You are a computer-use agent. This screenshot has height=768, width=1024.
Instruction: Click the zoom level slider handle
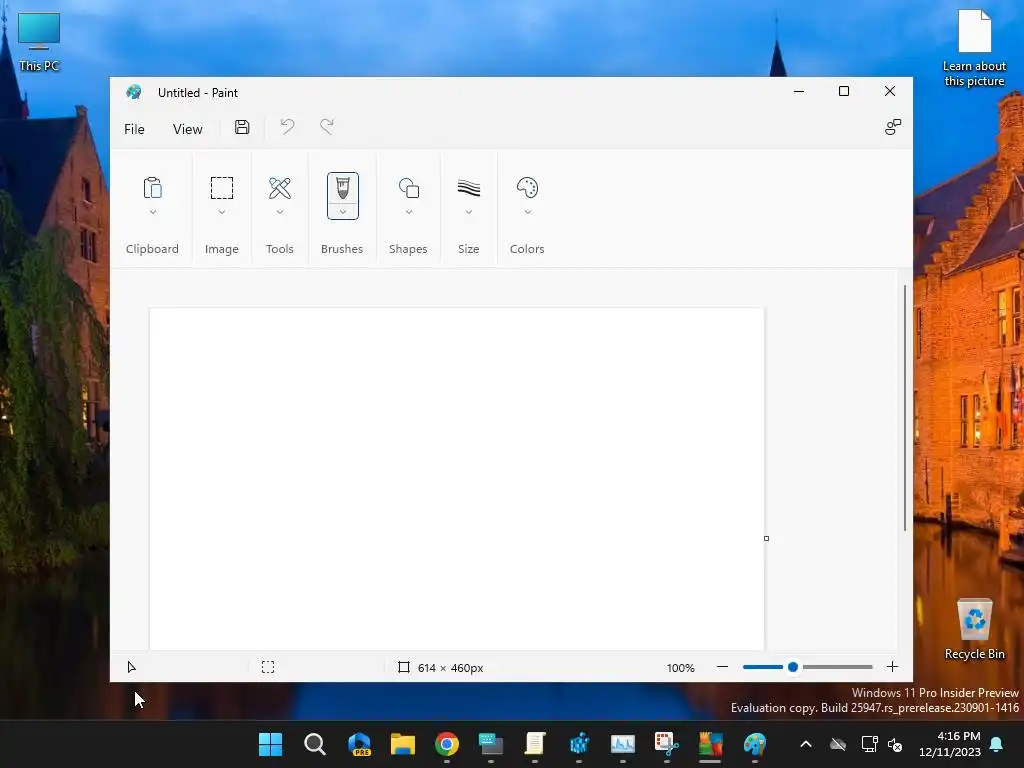point(793,667)
